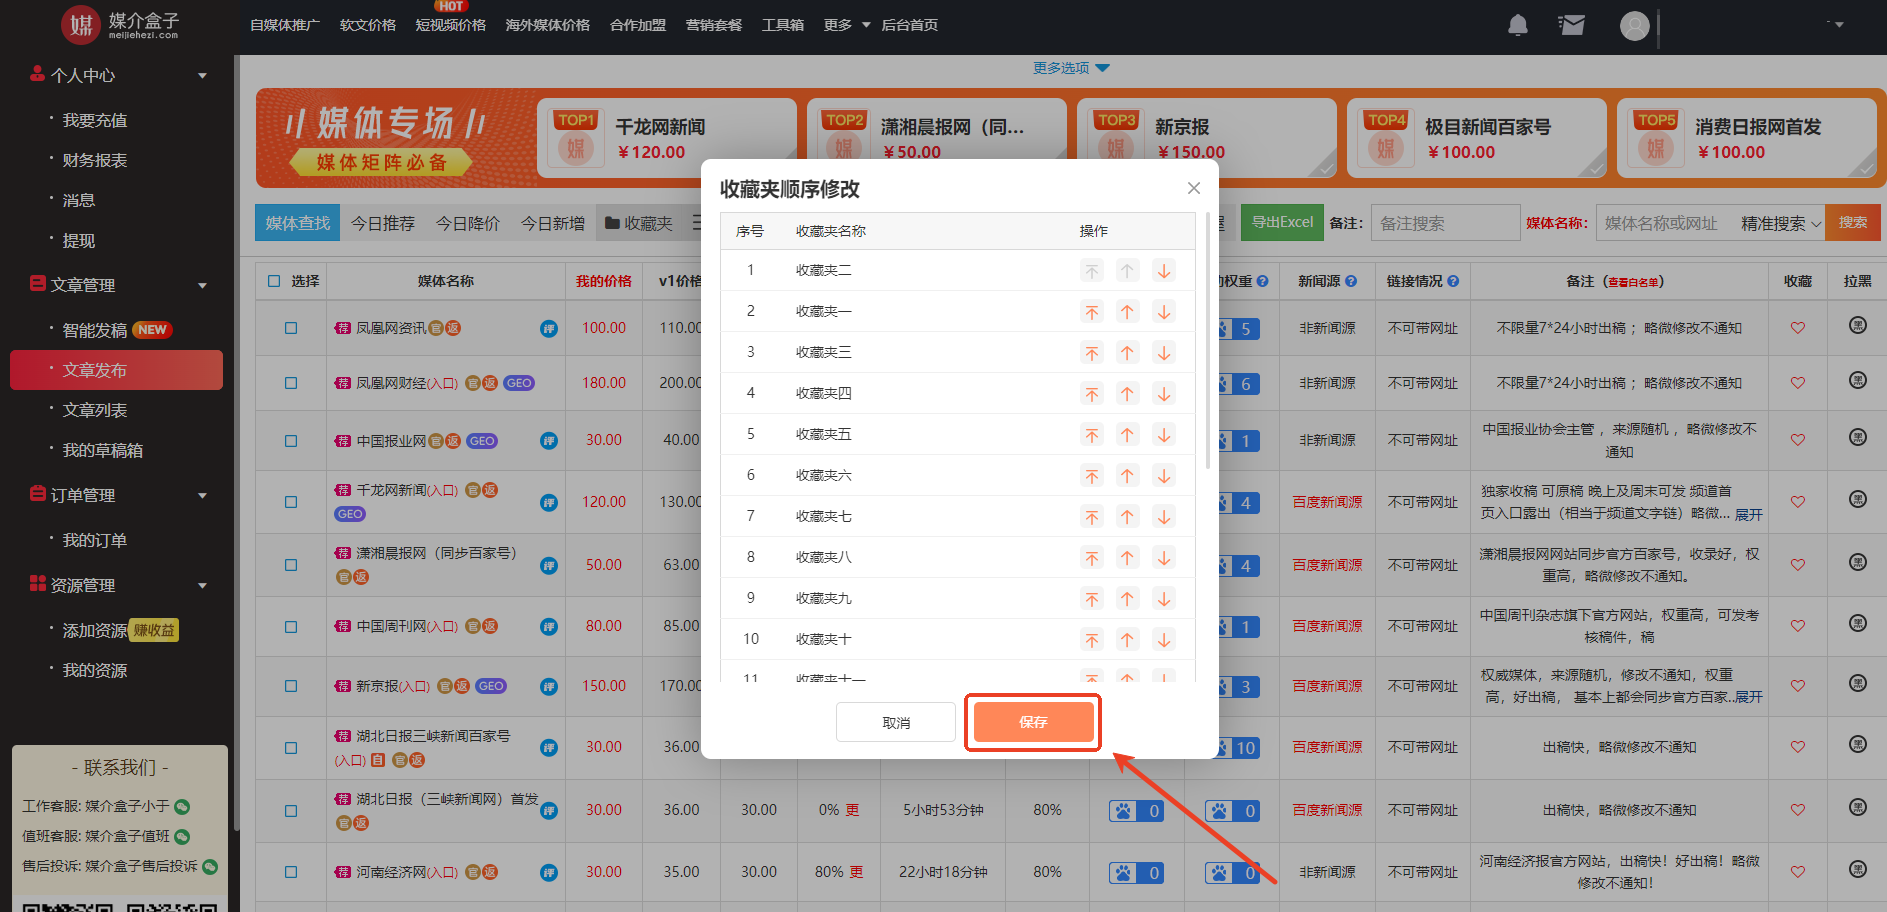Screen dimensions: 1887x912
Task: Click the heart icon for 凤凰网资讯
Action: tap(1797, 328)
